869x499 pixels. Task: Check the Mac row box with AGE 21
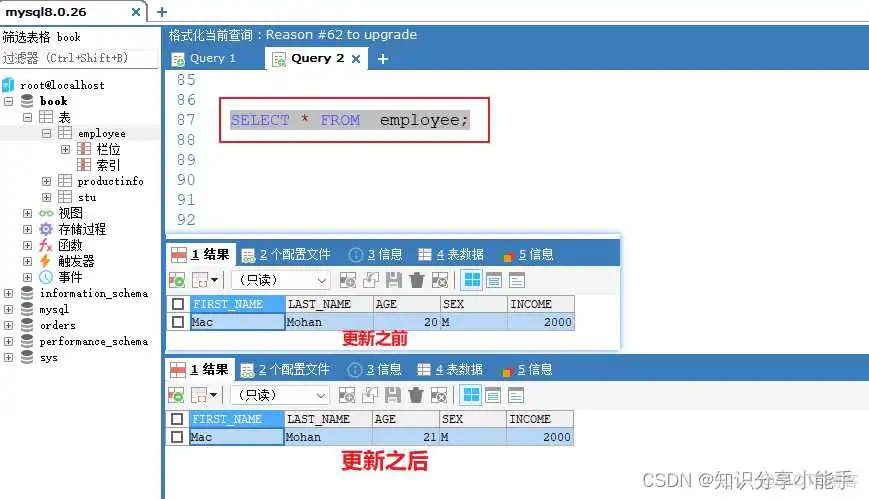(x=177, y=437)
